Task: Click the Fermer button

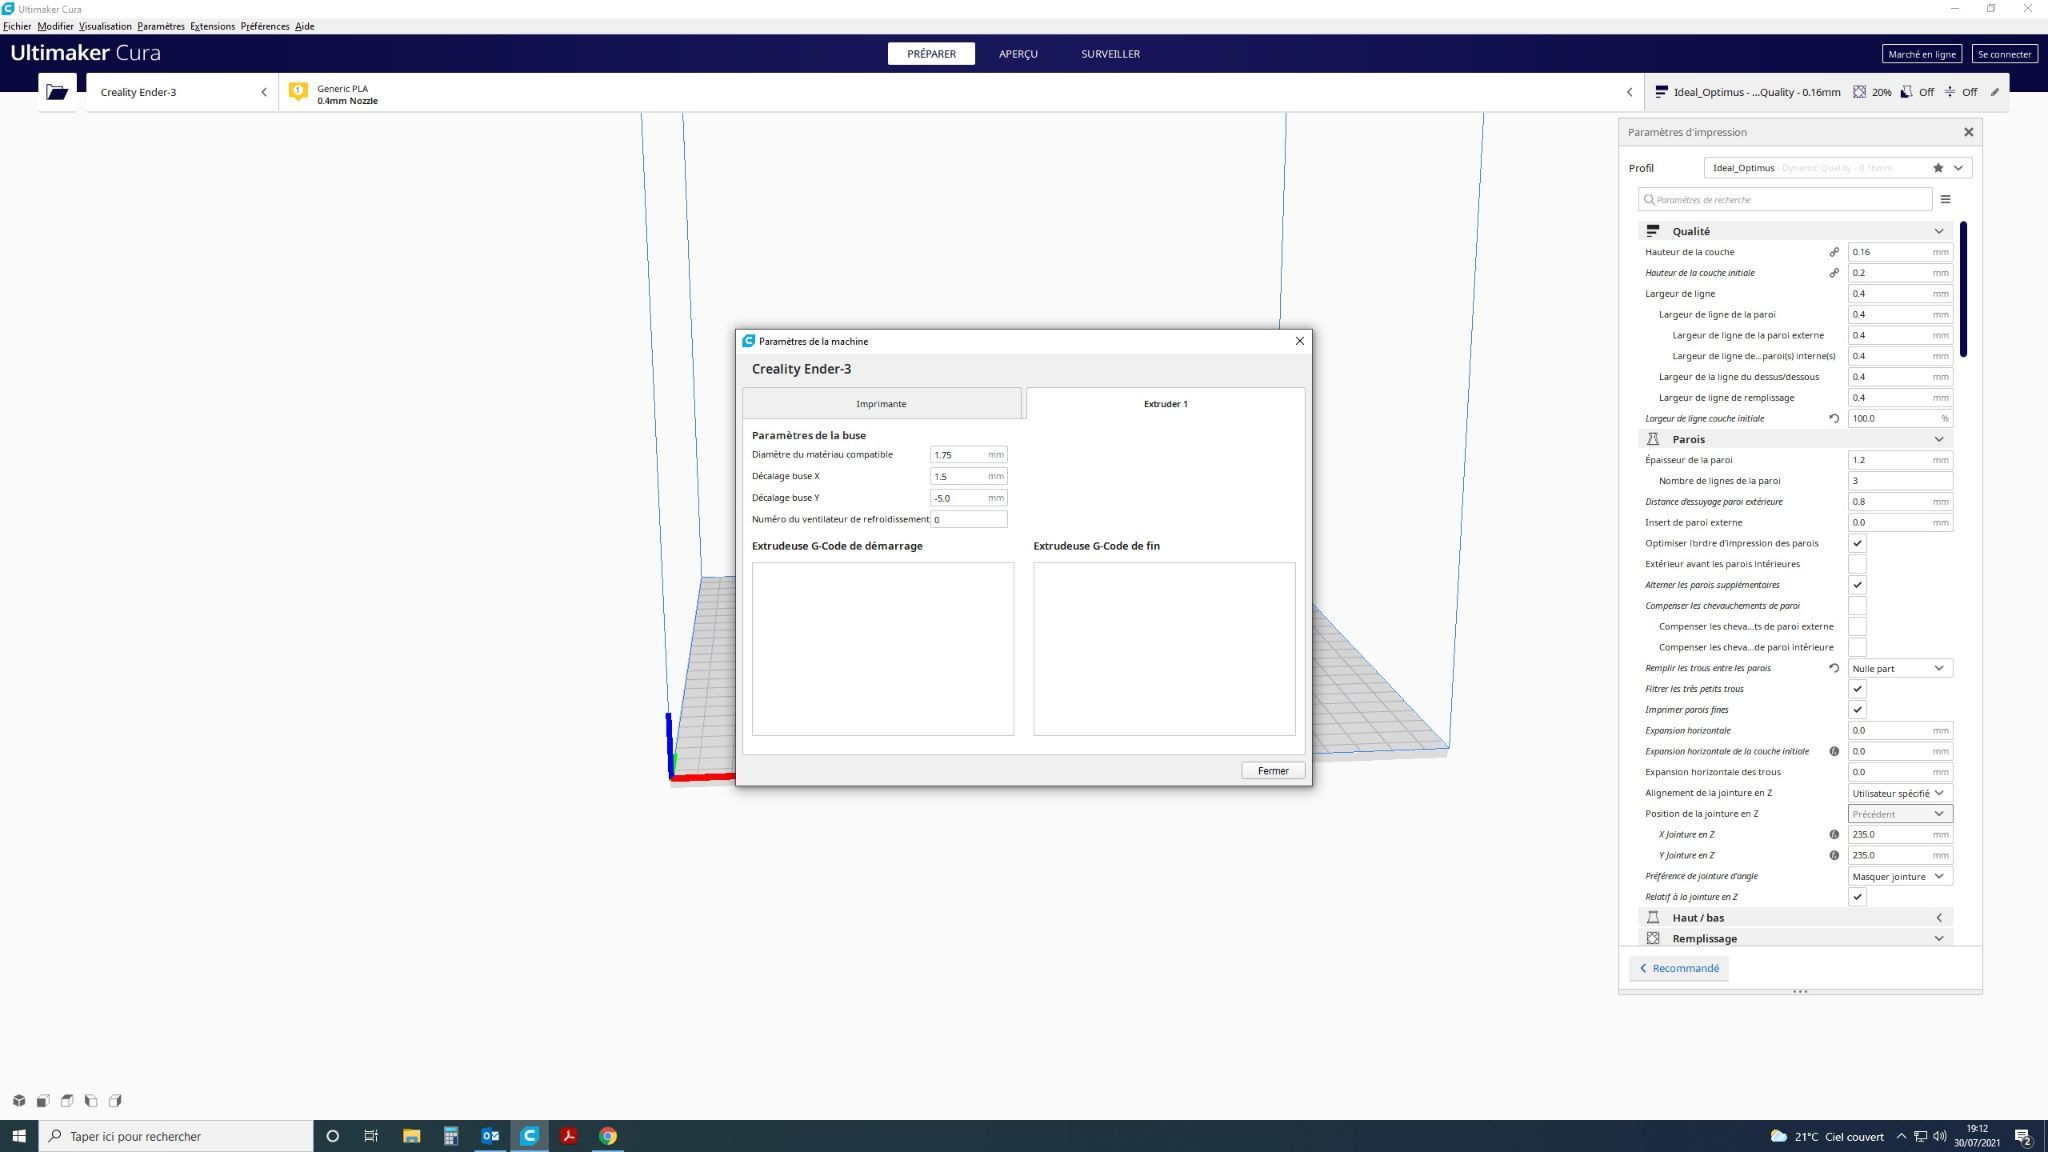Action: (1273, 771)
